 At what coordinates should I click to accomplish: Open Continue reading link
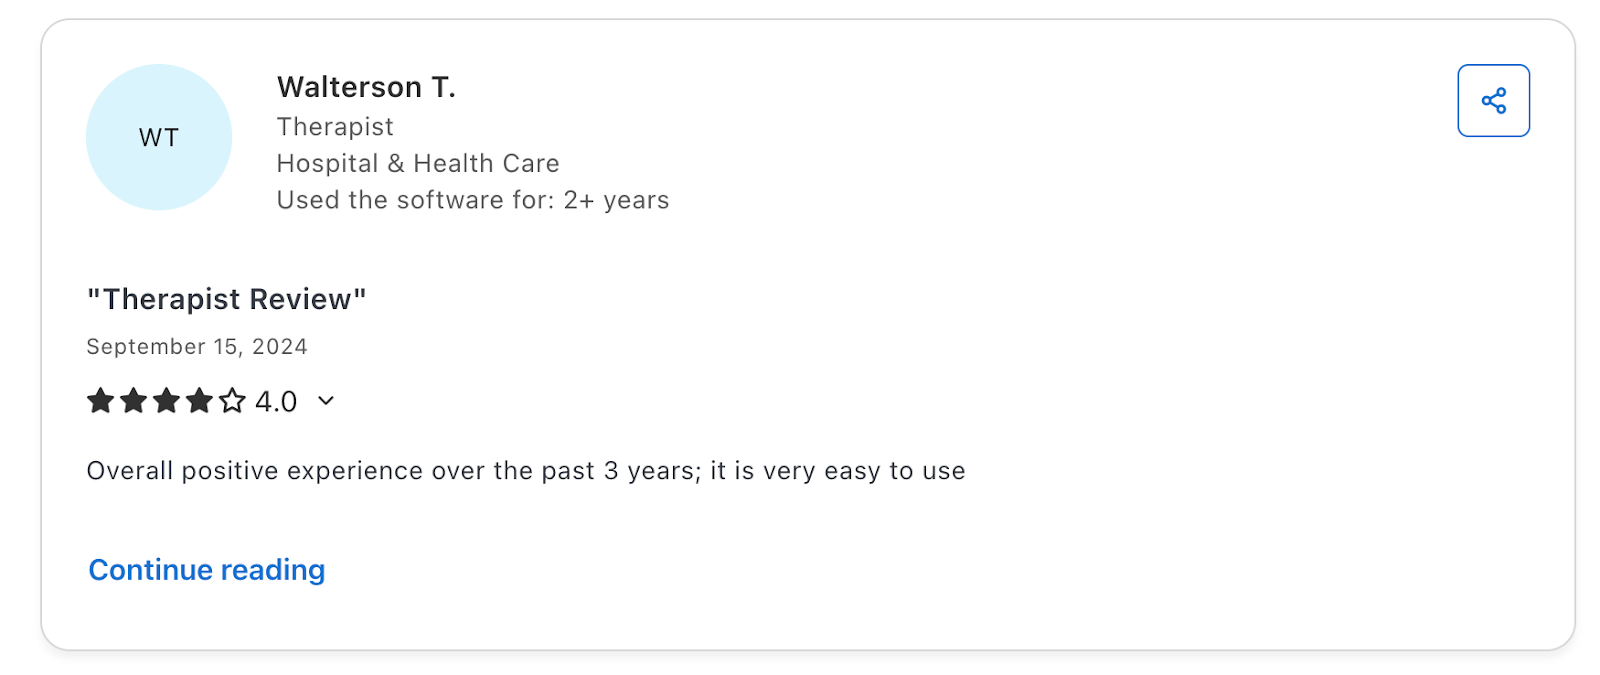click(206, 569)
